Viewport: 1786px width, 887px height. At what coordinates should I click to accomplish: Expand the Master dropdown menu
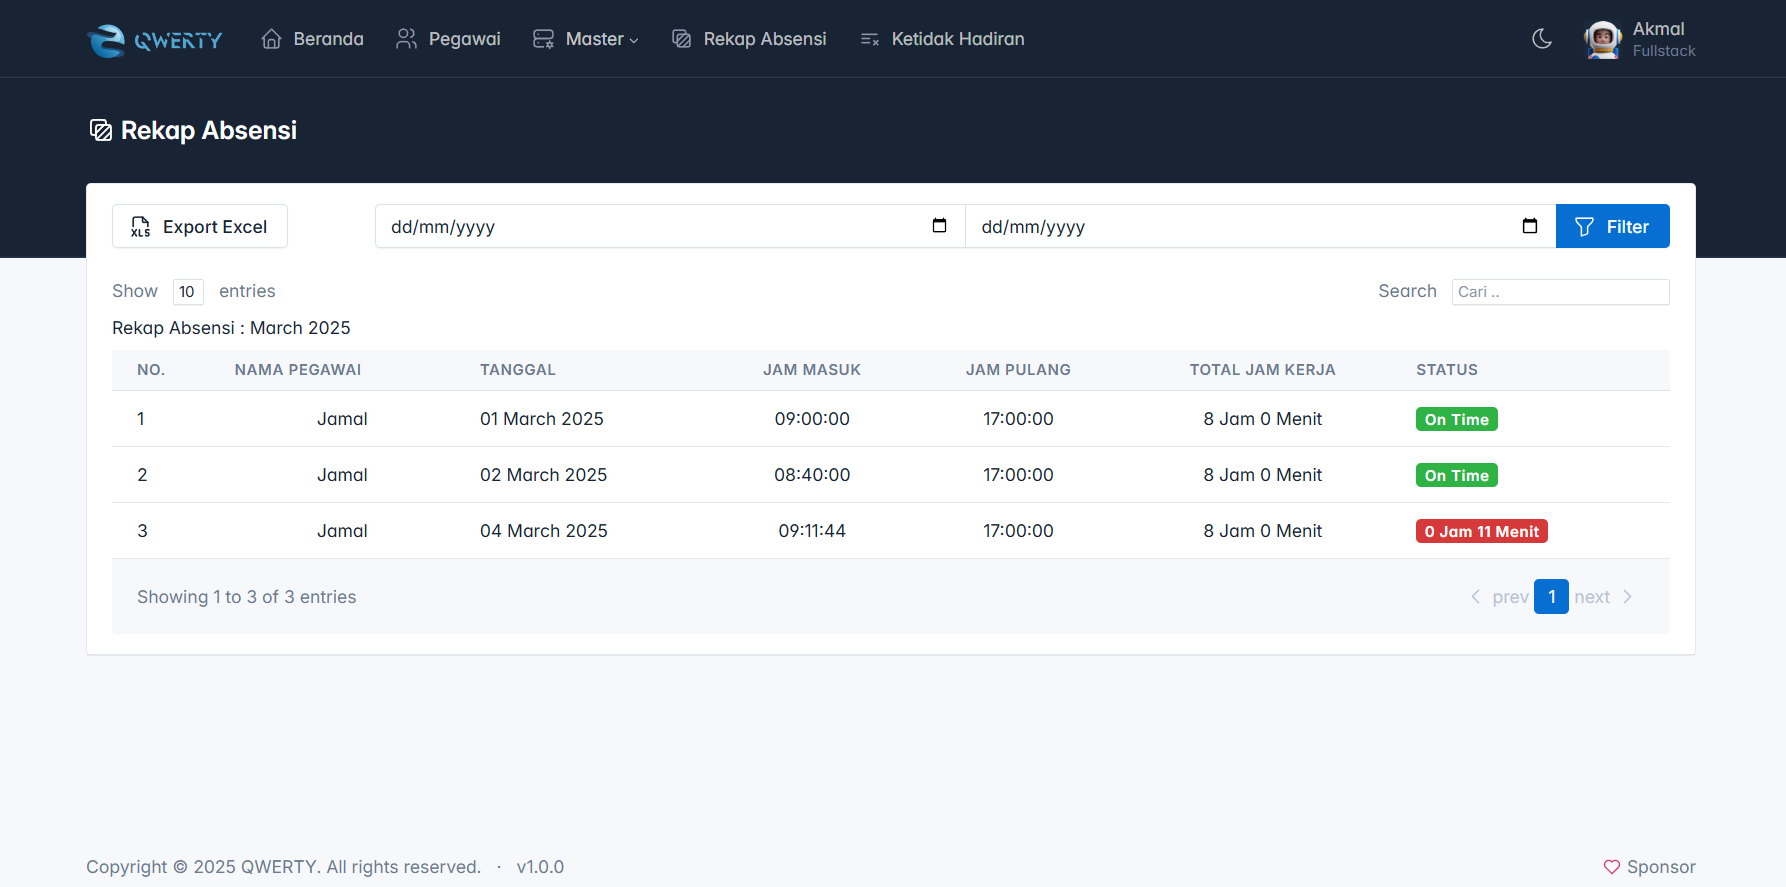[601, 39]
